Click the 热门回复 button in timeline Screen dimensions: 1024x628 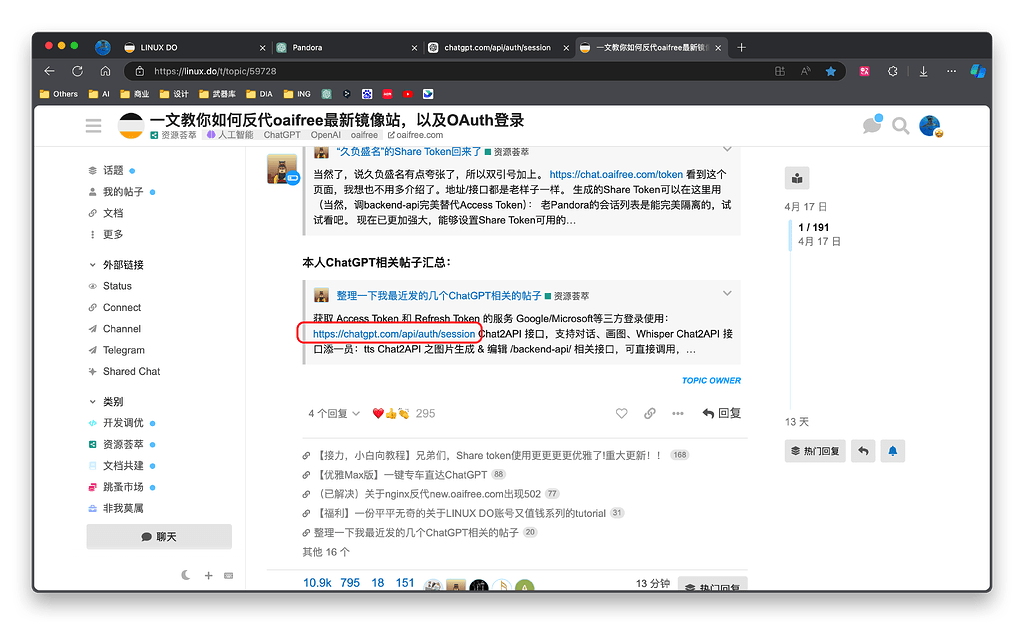pos(815,451)
